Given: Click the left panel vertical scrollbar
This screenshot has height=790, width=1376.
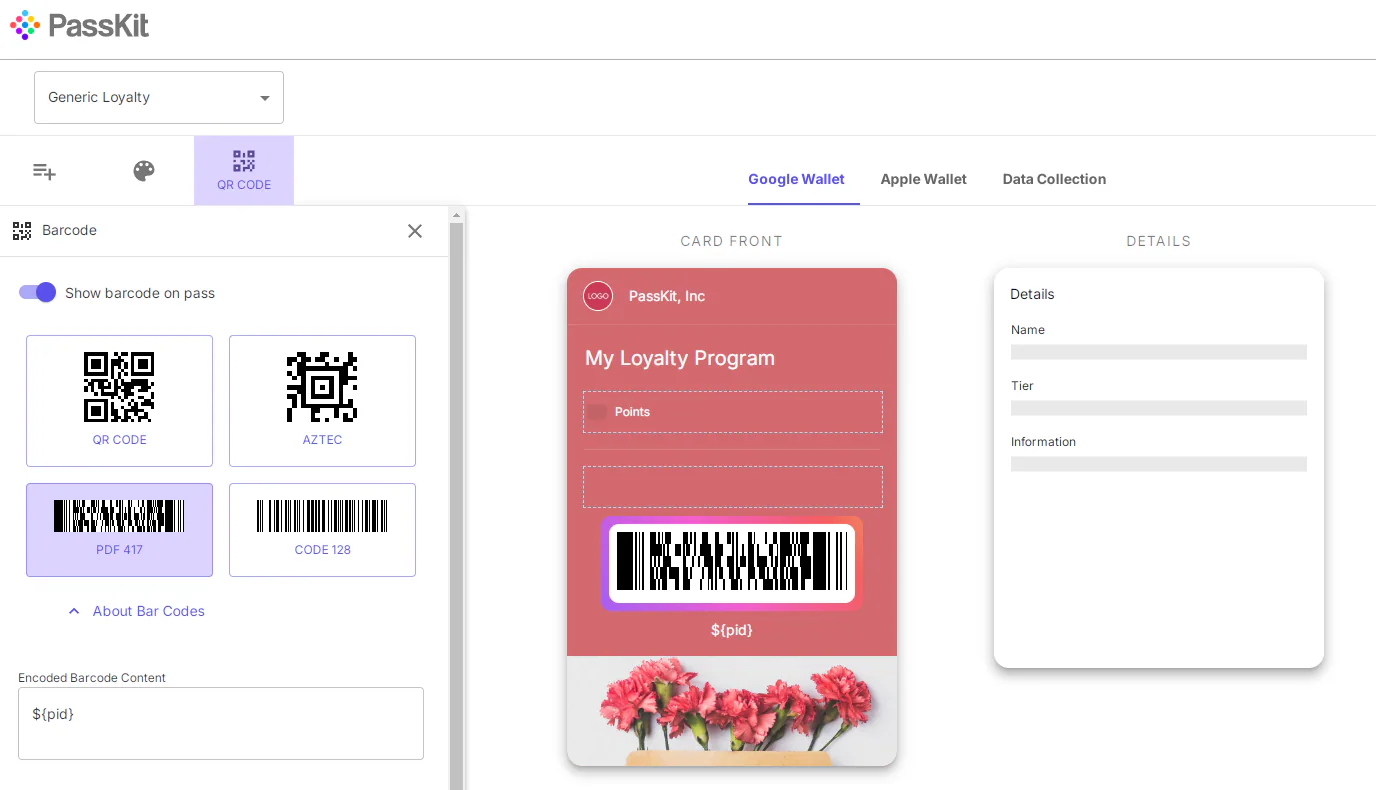Looking at the screenshot, I should [x=456, y=505].
